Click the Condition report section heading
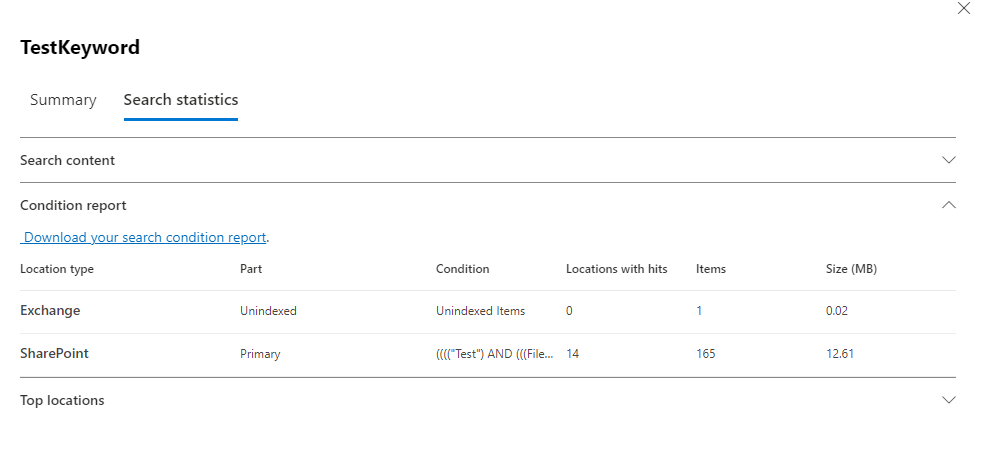Image resolution: width=987 pixels, height=464 pixels. [73, 205]
